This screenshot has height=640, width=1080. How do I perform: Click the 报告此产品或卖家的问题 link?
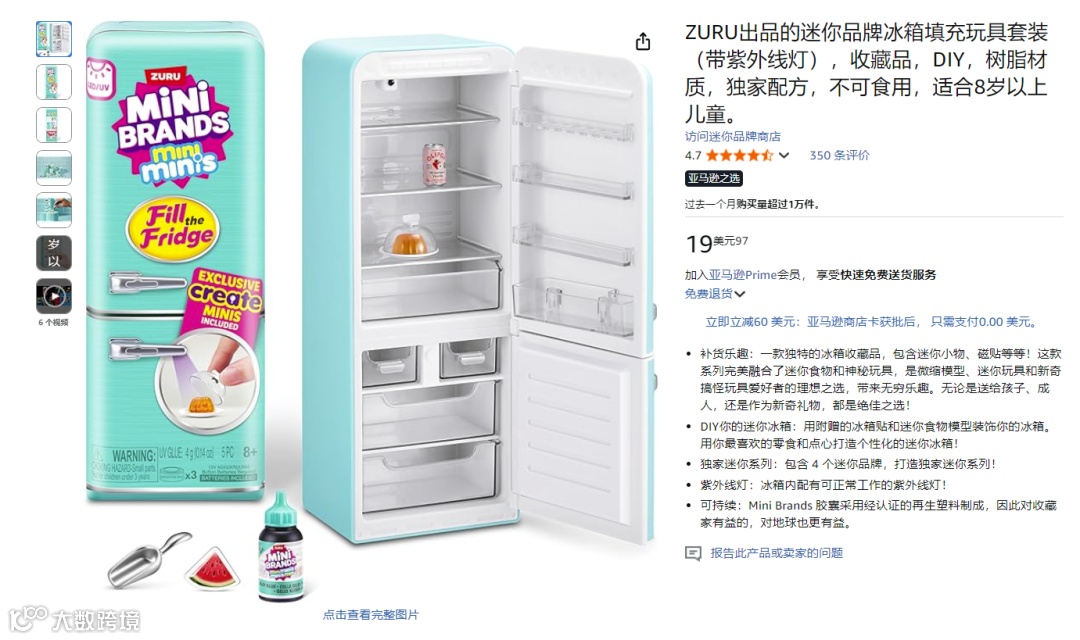click(x=776, y=553)
